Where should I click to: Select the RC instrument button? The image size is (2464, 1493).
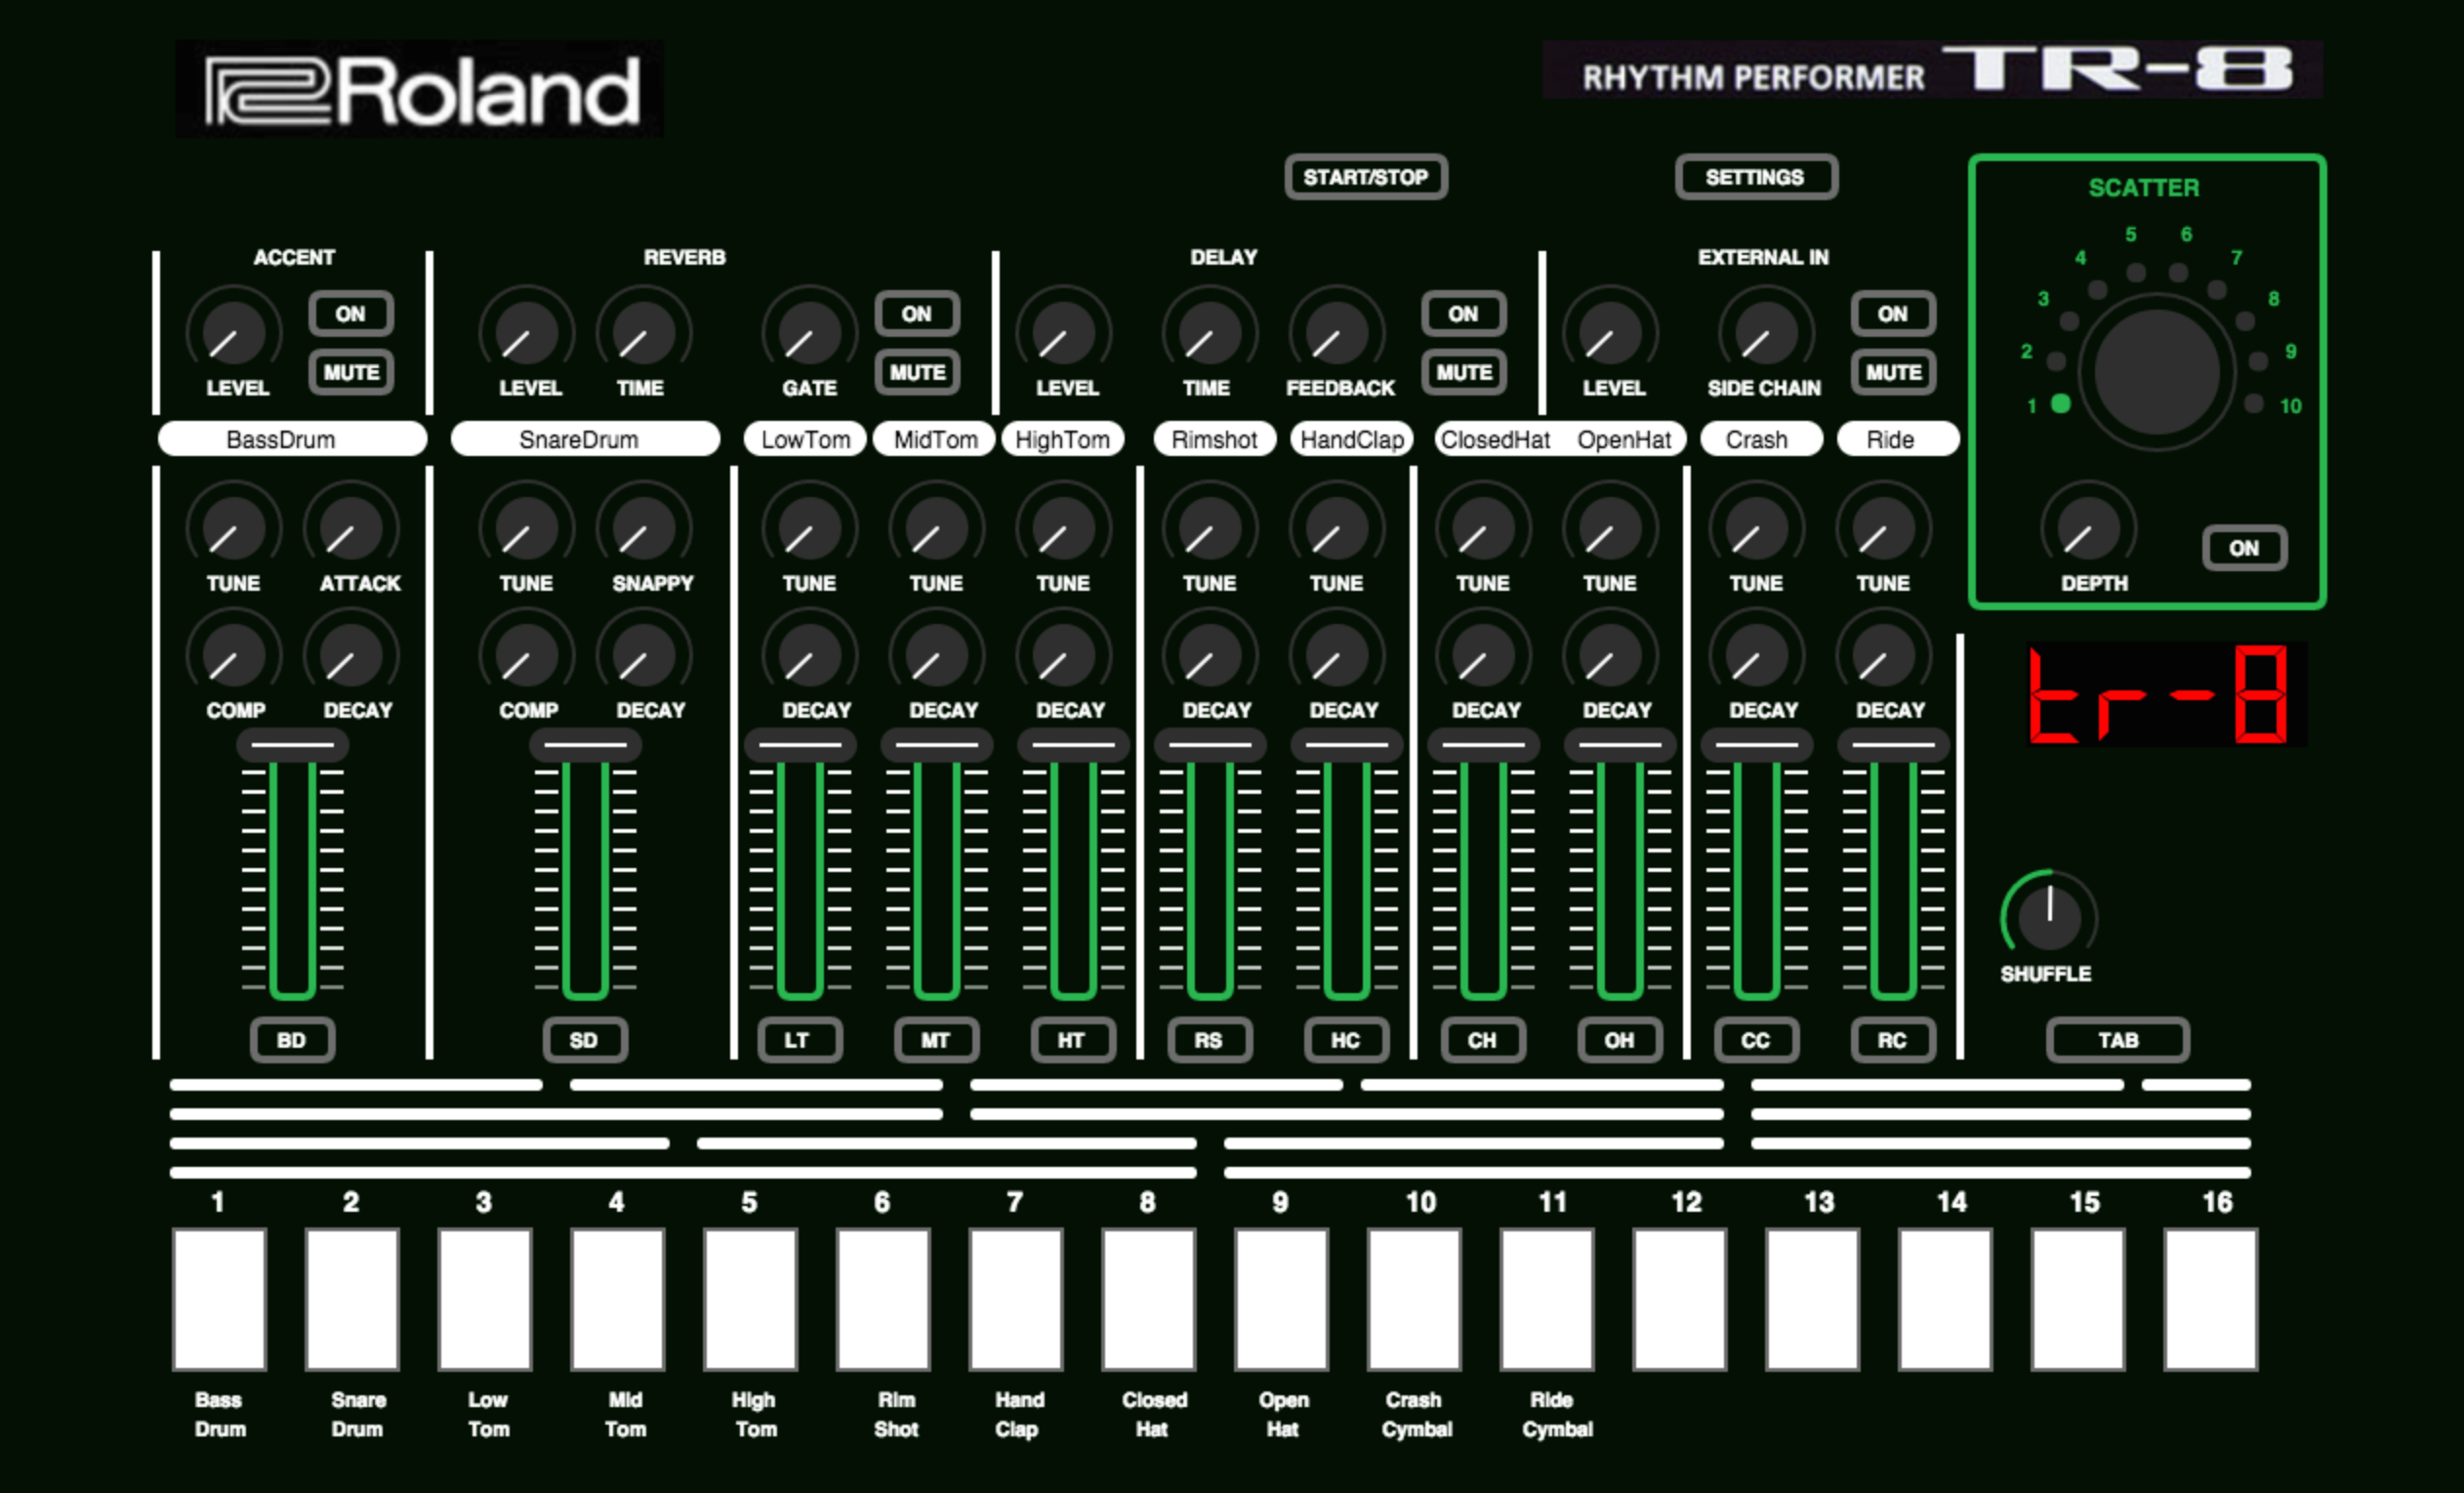1892,1040
